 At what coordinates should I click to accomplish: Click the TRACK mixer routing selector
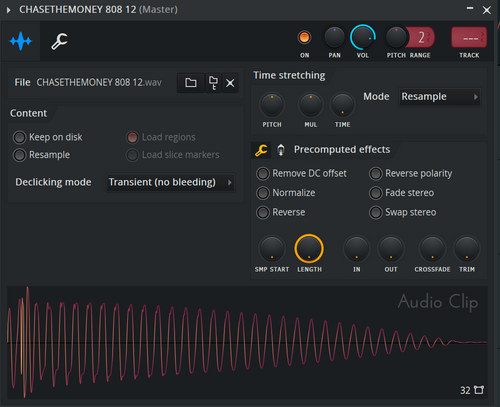(x=469, y=38)
